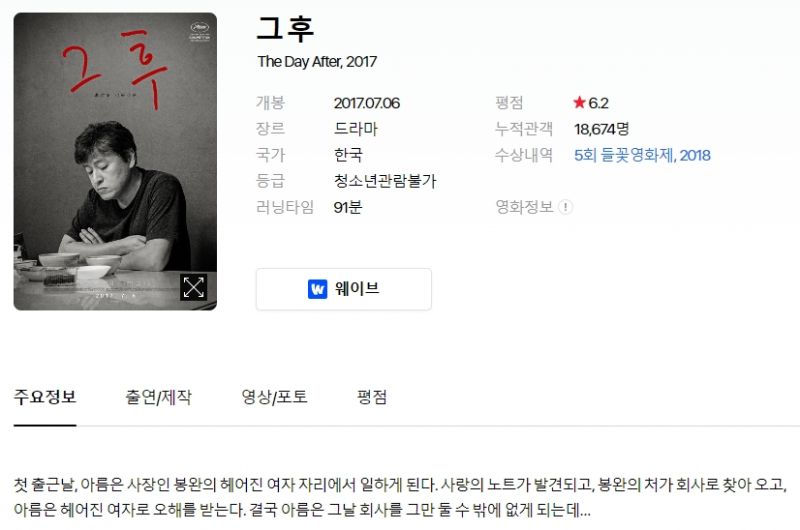This screenshot has height=530, width=800.
Task: Click the 영화정보 label
Action: pos(524,207)
